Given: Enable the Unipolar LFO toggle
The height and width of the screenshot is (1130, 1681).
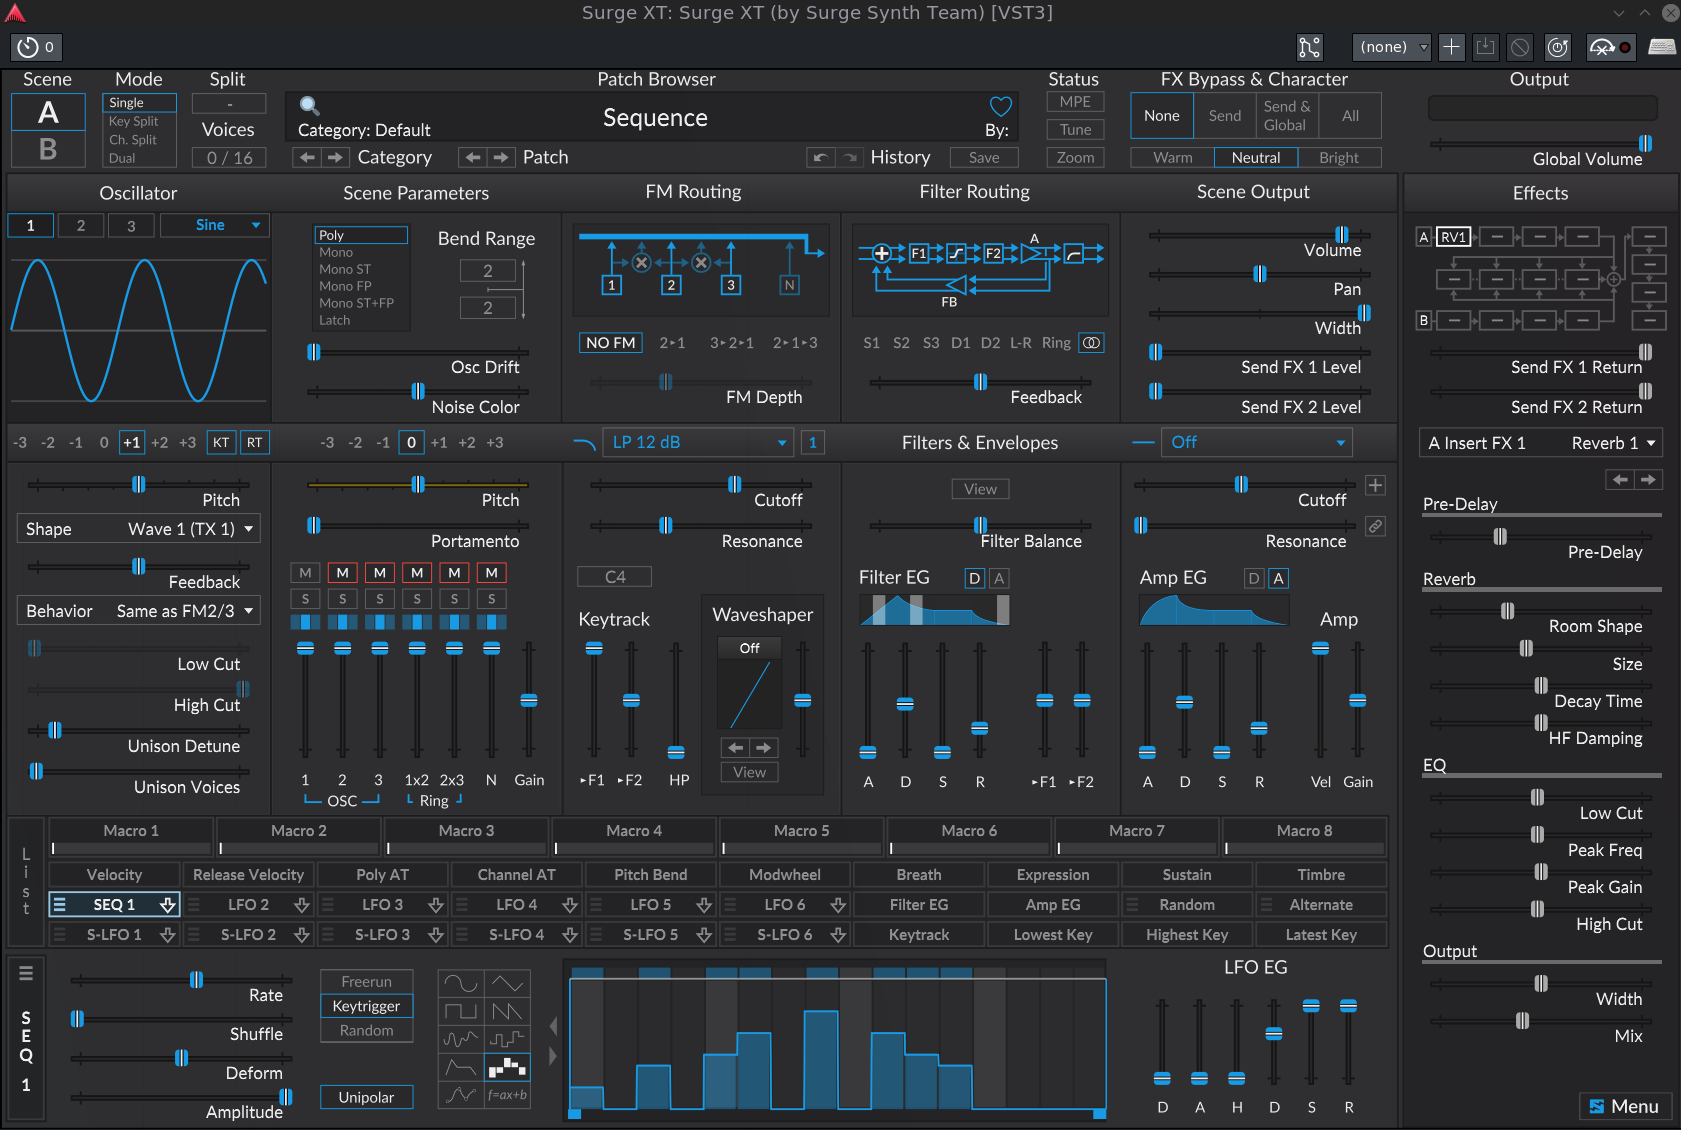Looking at the screenshot, I should coord(366,1097).
